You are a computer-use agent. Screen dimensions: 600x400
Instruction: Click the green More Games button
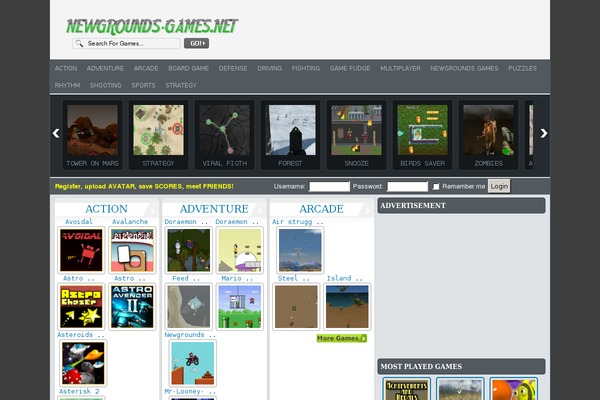[342, 338]
